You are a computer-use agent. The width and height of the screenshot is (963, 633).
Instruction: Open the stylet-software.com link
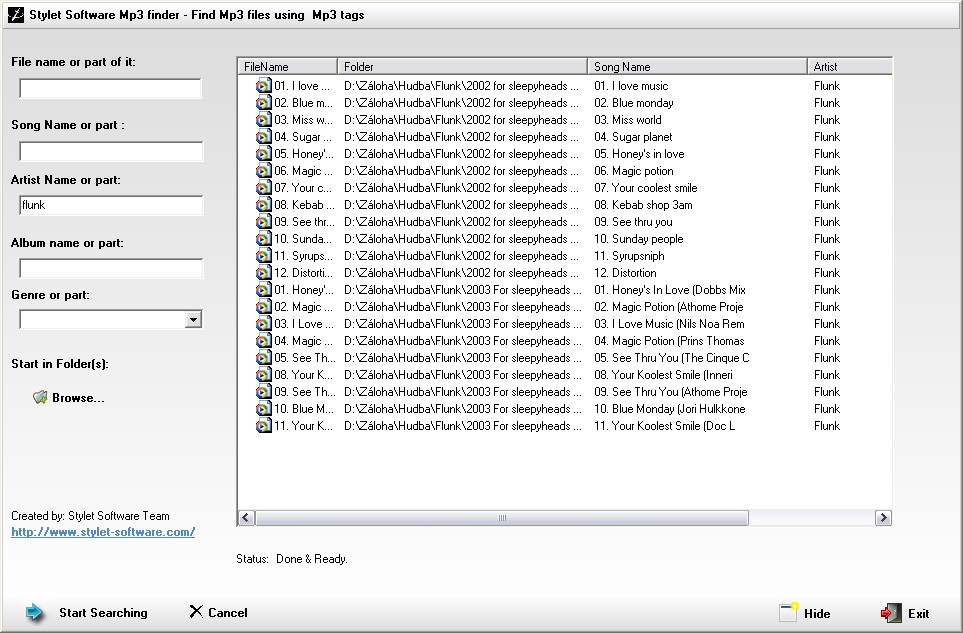pyautogui.click(x=103, y=532)
